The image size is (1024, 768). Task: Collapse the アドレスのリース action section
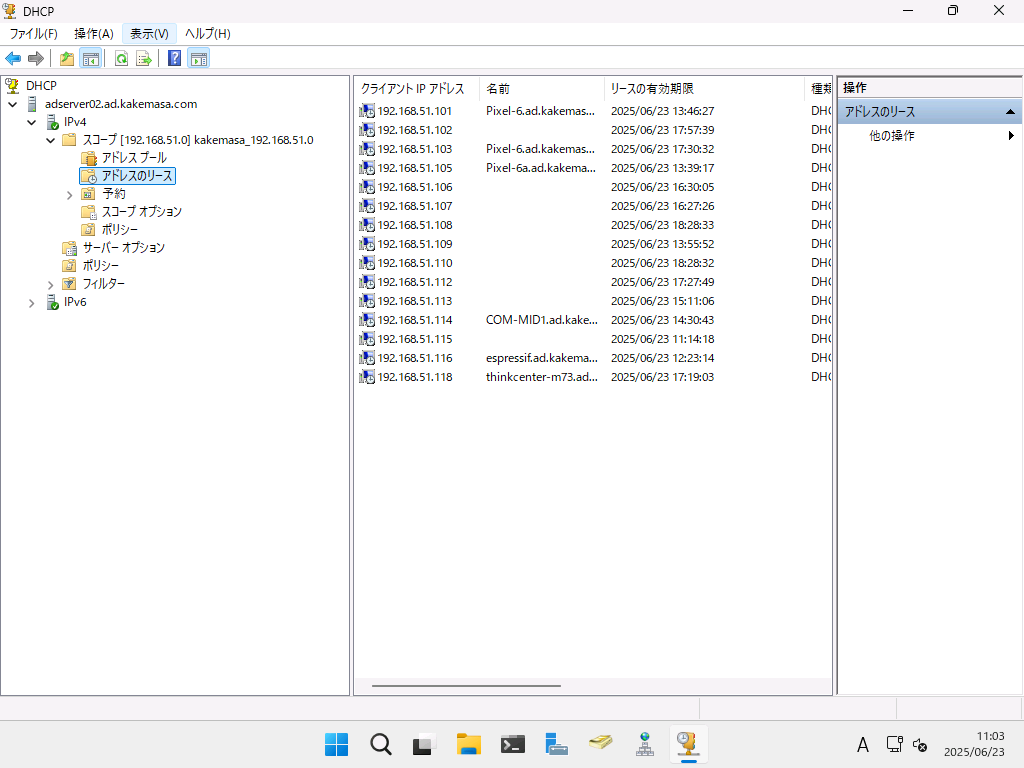[1010, 112]
